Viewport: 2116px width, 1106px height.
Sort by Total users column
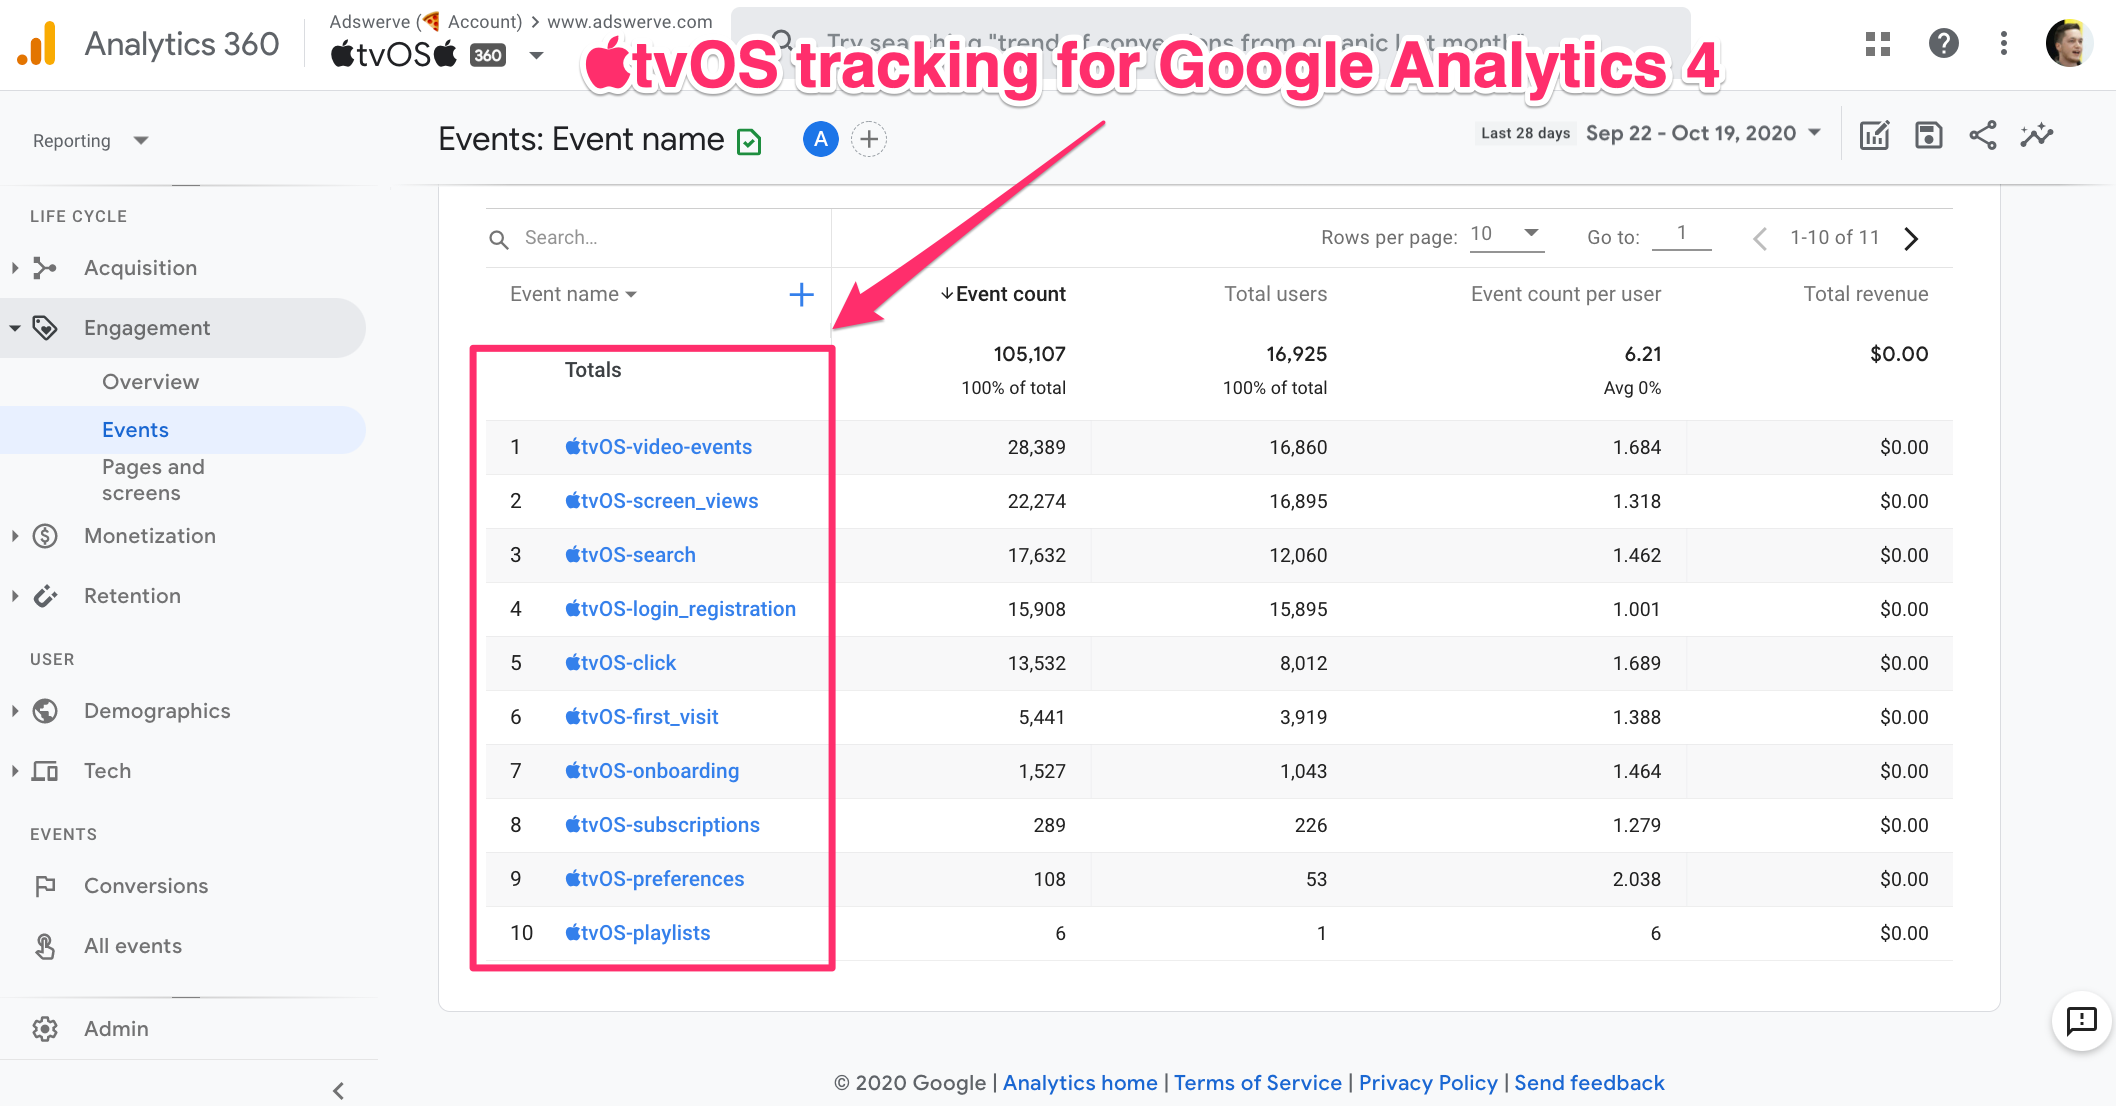tap(1275, 294)
